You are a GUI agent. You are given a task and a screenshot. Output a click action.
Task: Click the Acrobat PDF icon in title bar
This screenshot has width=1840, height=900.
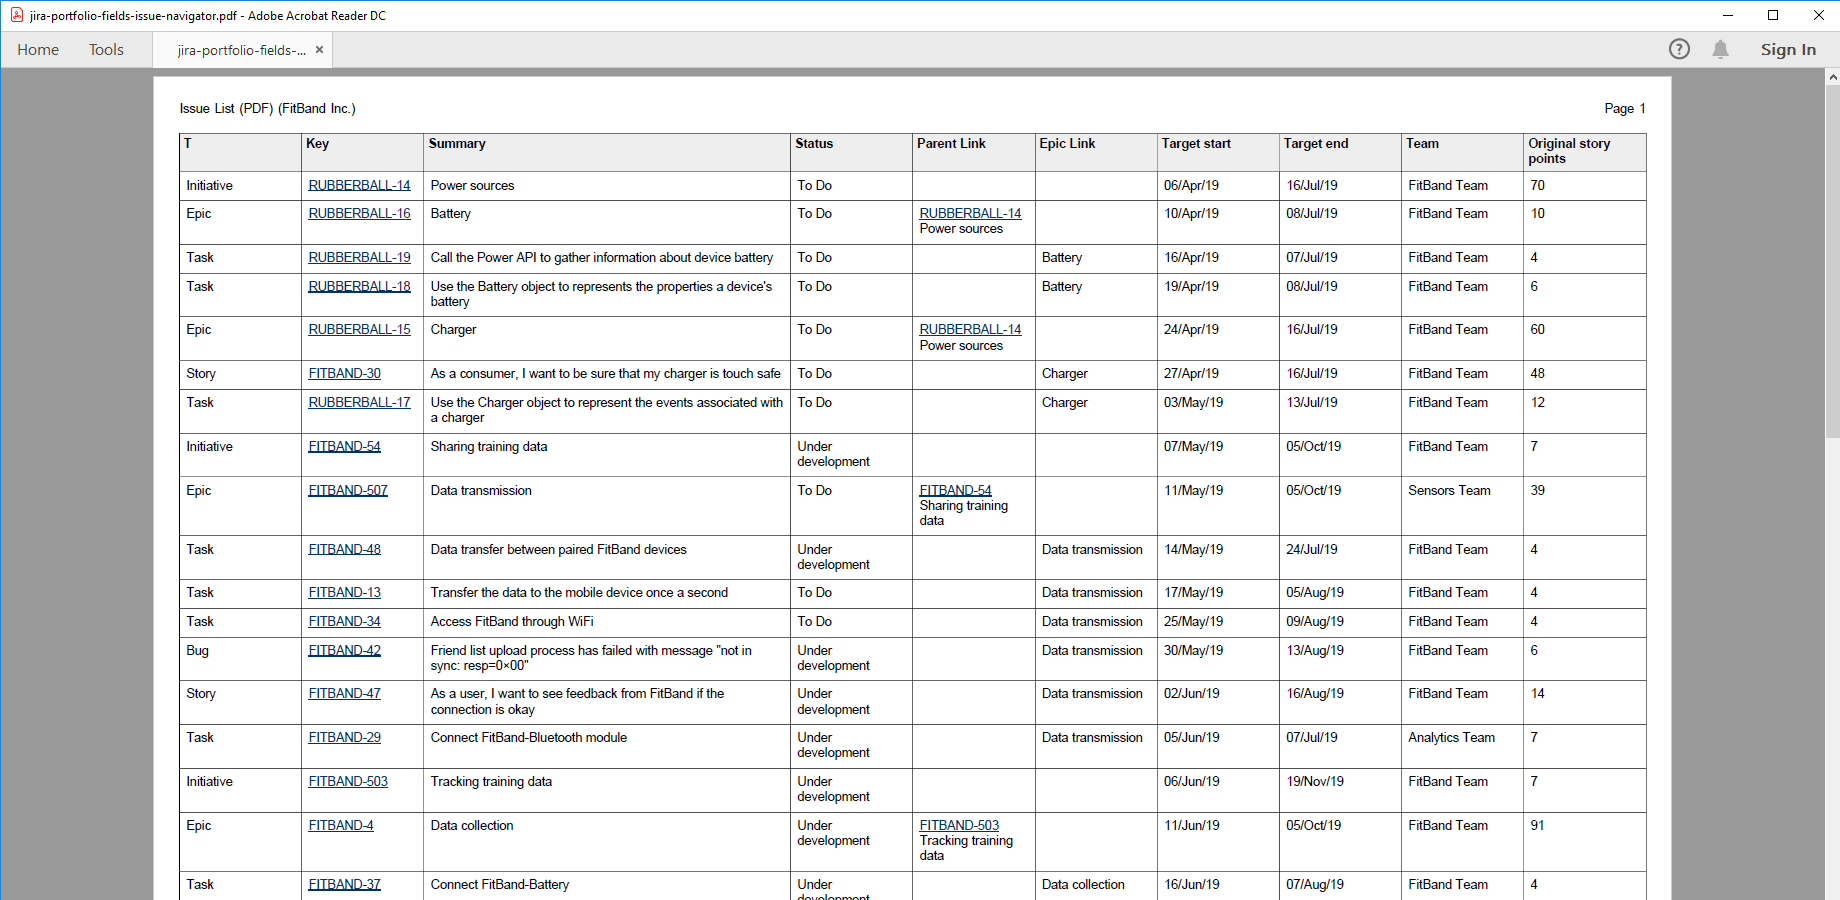pos(16,15)
